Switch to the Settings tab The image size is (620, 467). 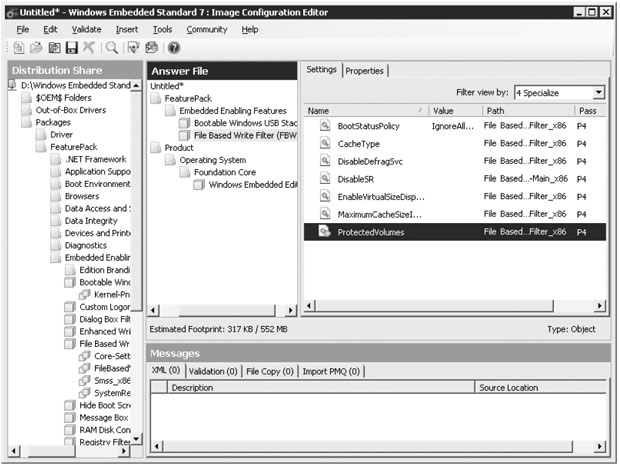(321, 70)
